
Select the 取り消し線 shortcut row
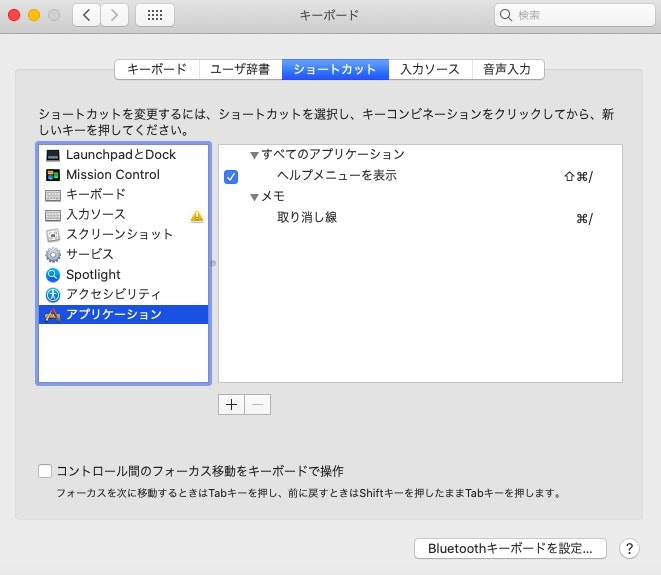point(420,218)
